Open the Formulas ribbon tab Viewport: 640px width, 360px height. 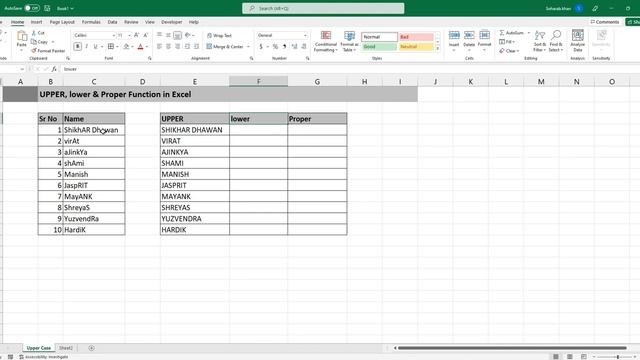91,22
